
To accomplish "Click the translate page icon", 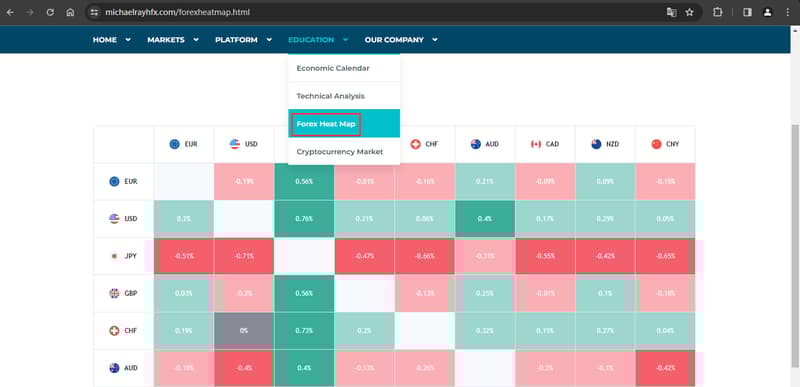I will pyautogui.click(x=671, y=12).
